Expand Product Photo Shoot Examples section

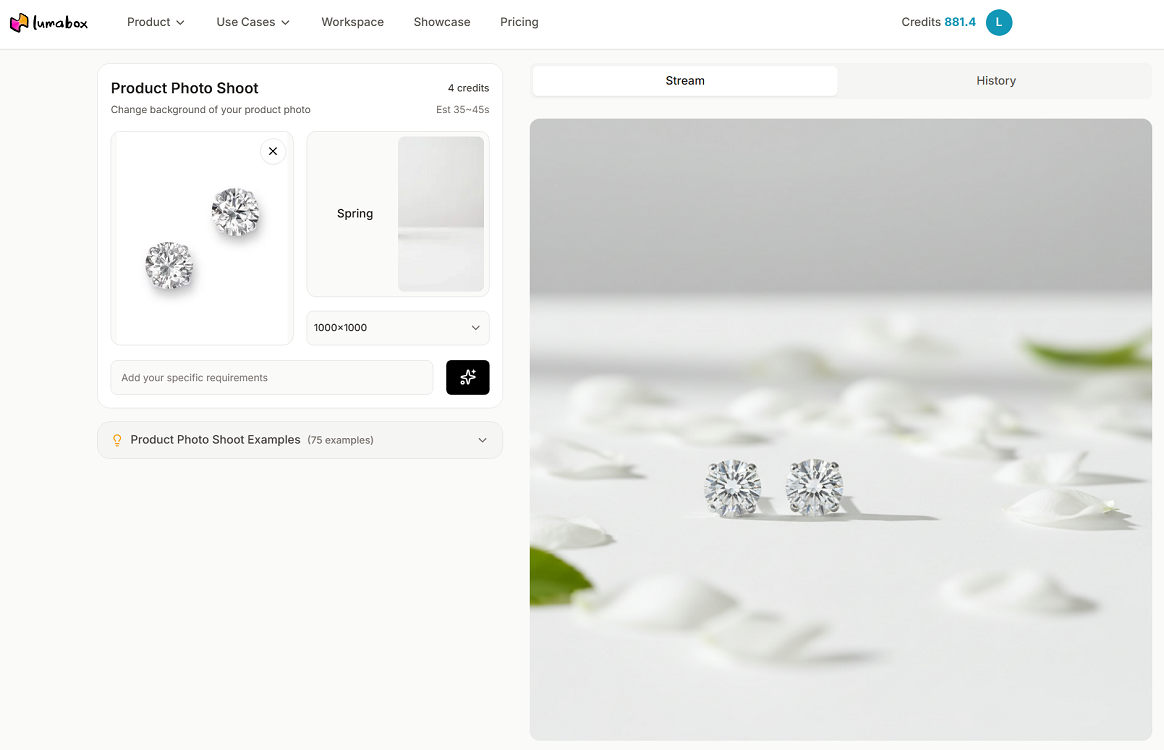pos(300,440)
